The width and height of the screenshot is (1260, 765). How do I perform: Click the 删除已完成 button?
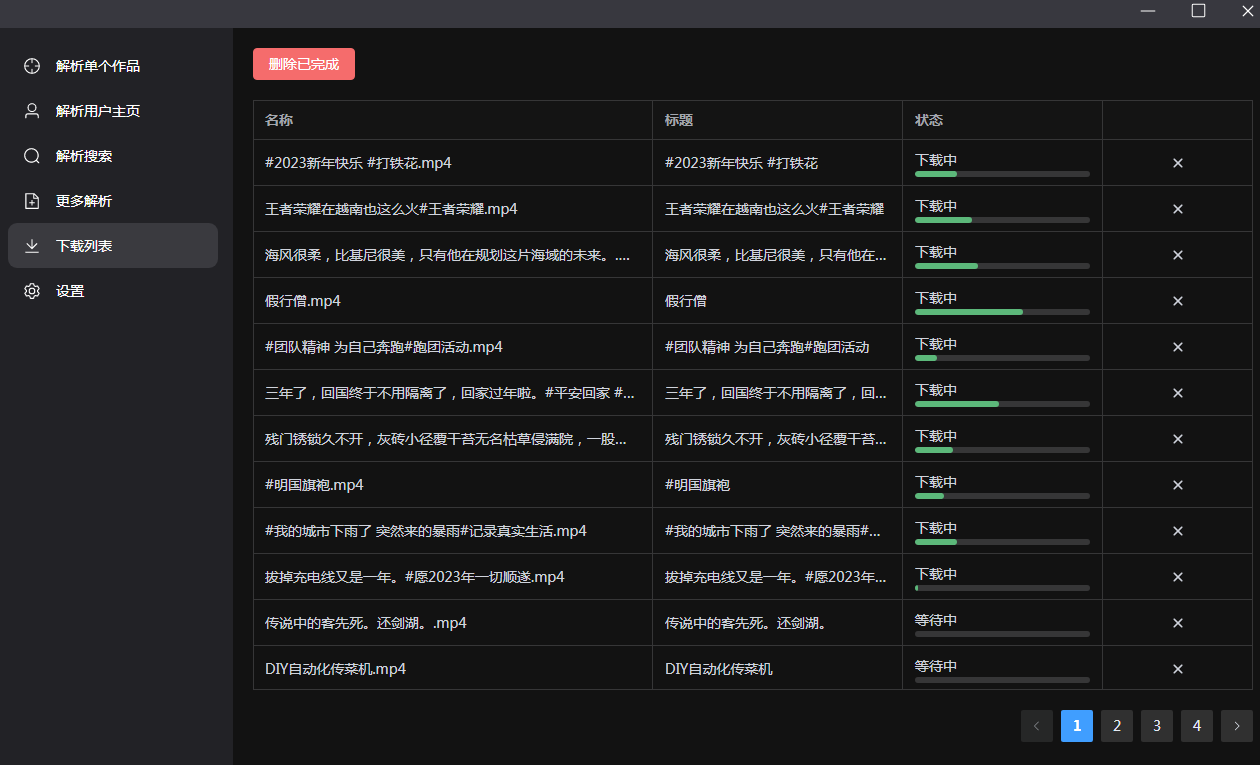click(x=304, y=64)
